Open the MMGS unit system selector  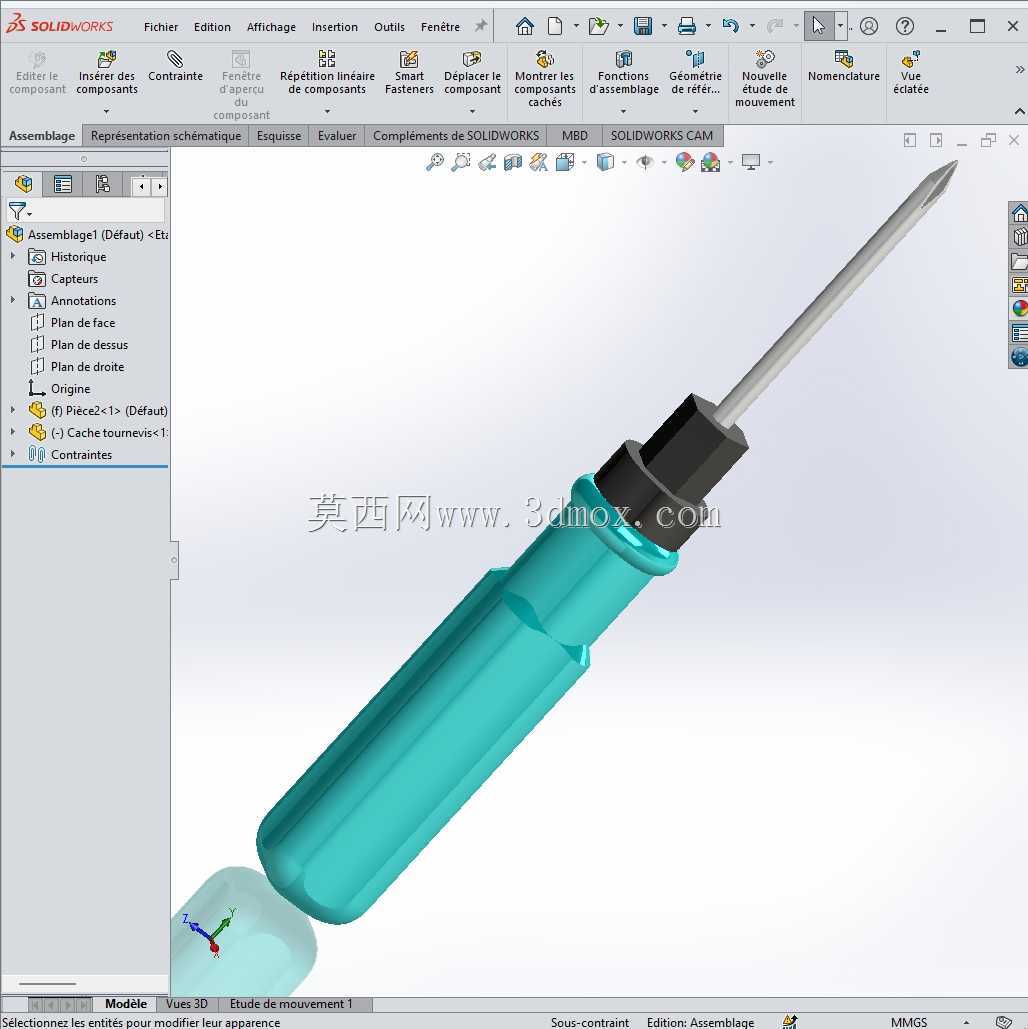click(909, 1022)
